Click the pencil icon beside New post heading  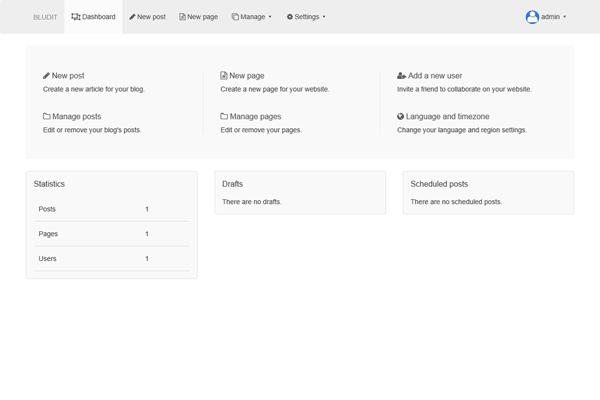point(46,75)
